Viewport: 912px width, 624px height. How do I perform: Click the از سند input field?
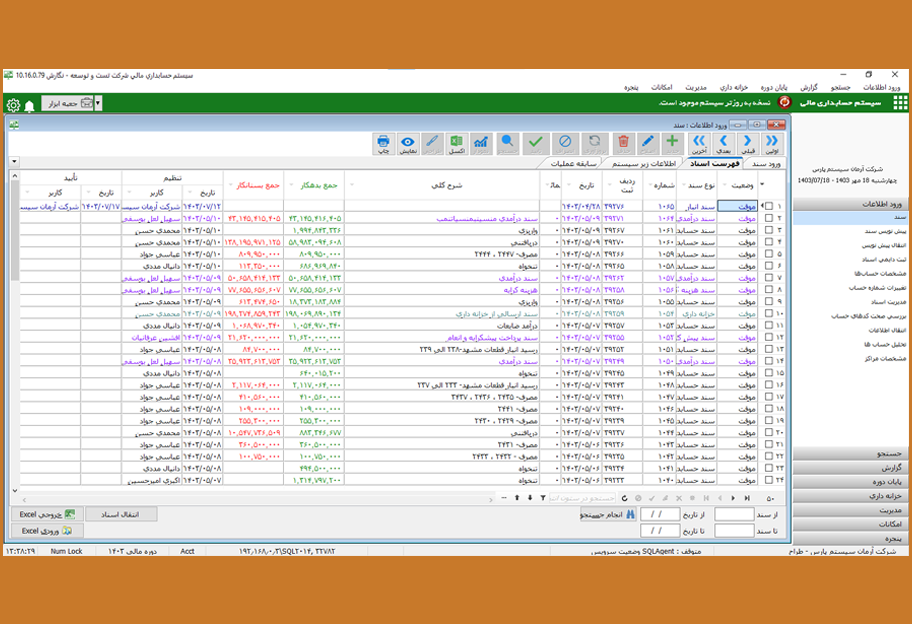pos(734,515)
